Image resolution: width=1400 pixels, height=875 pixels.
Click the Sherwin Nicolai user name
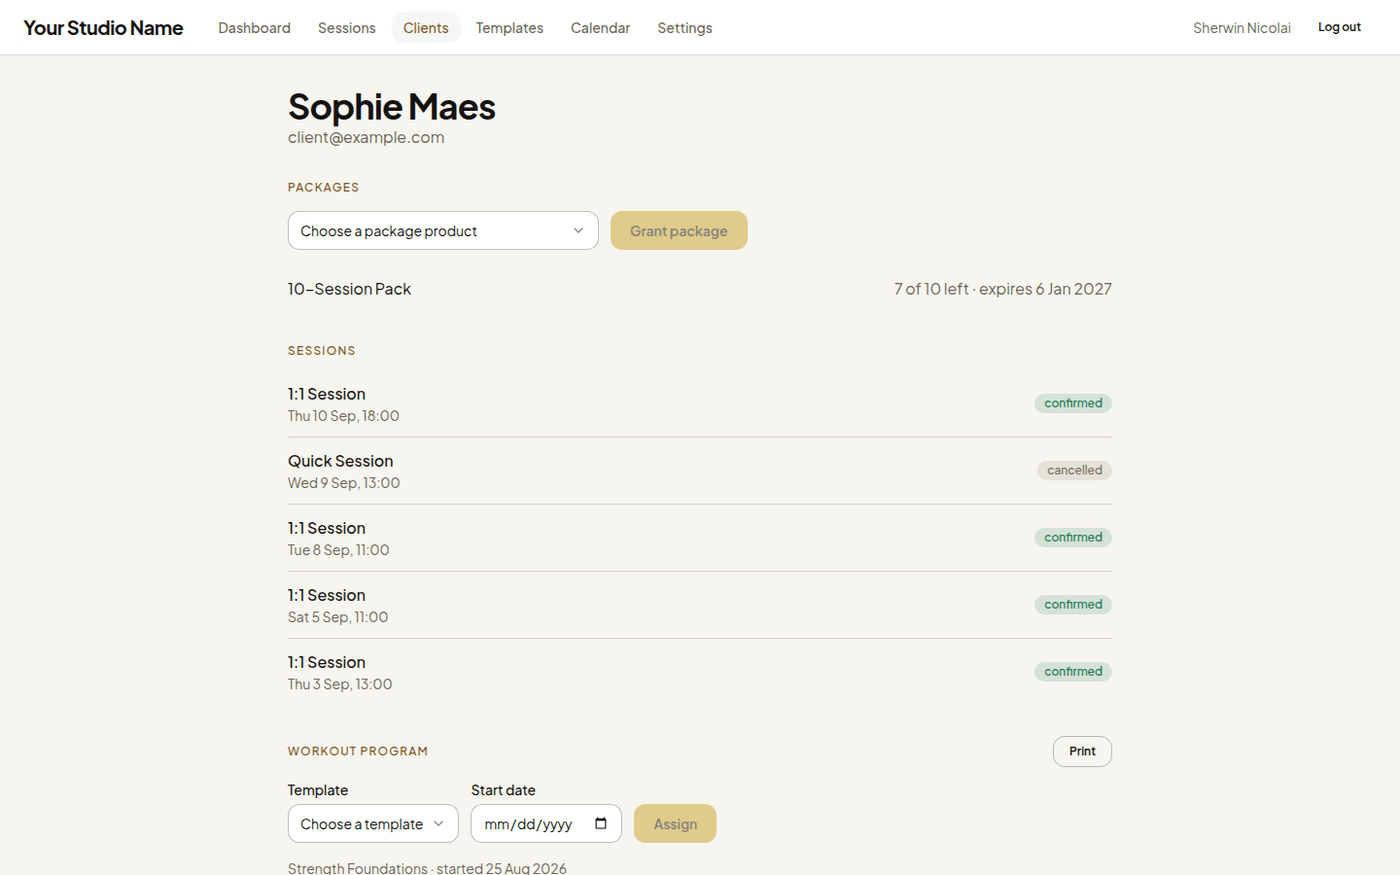pos(1242,28)
